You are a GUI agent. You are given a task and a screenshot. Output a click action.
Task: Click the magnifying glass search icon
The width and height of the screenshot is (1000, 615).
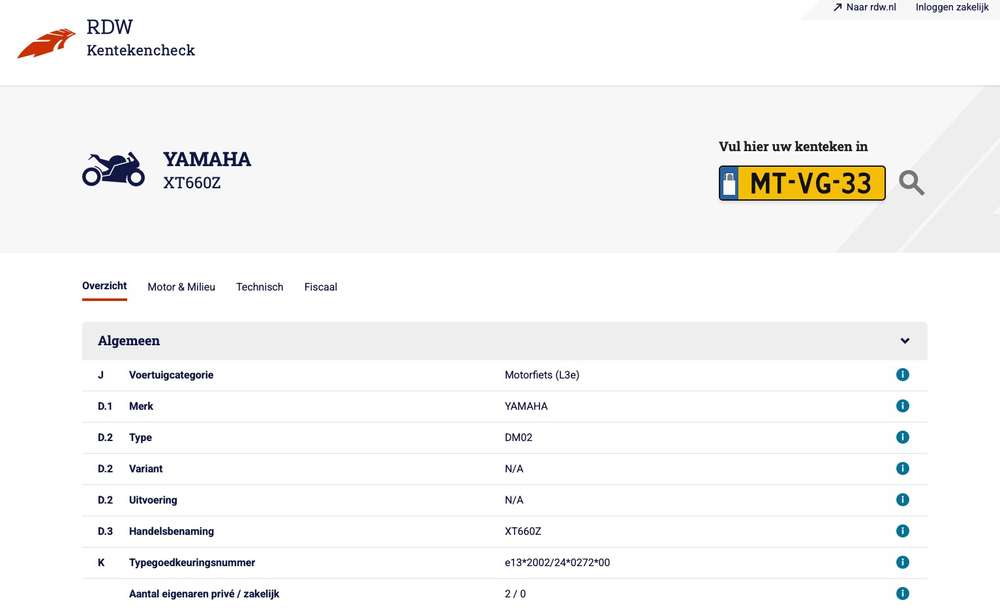point(911,183)
